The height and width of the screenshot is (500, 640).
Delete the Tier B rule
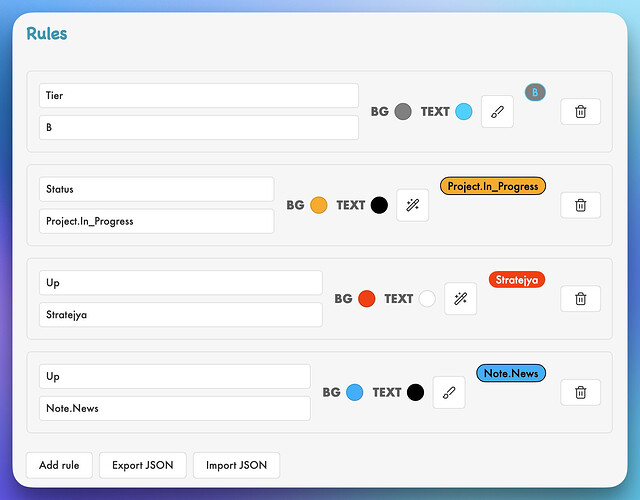coord(580,112)
